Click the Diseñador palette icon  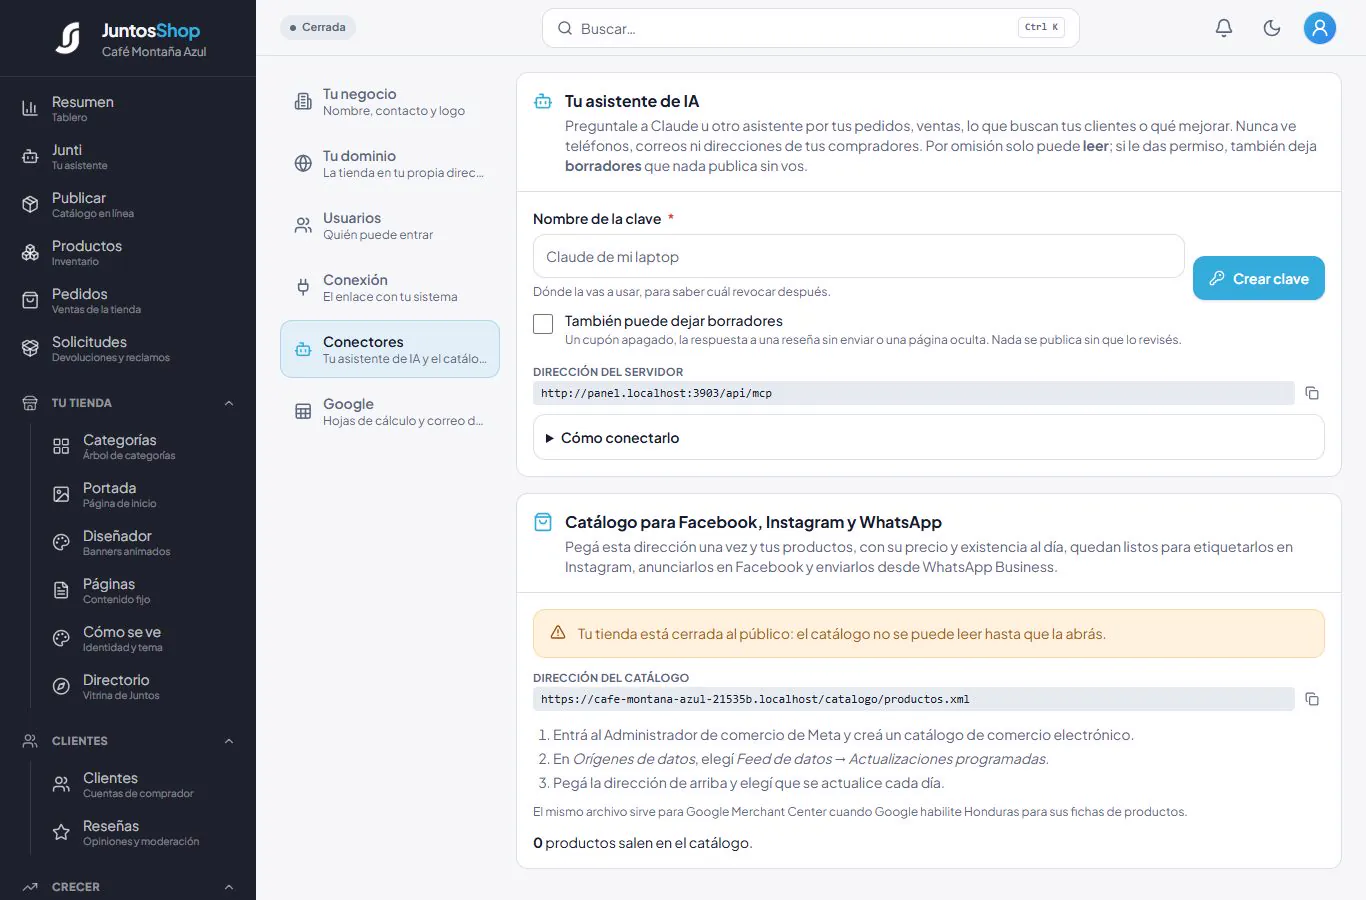point(61,542)
